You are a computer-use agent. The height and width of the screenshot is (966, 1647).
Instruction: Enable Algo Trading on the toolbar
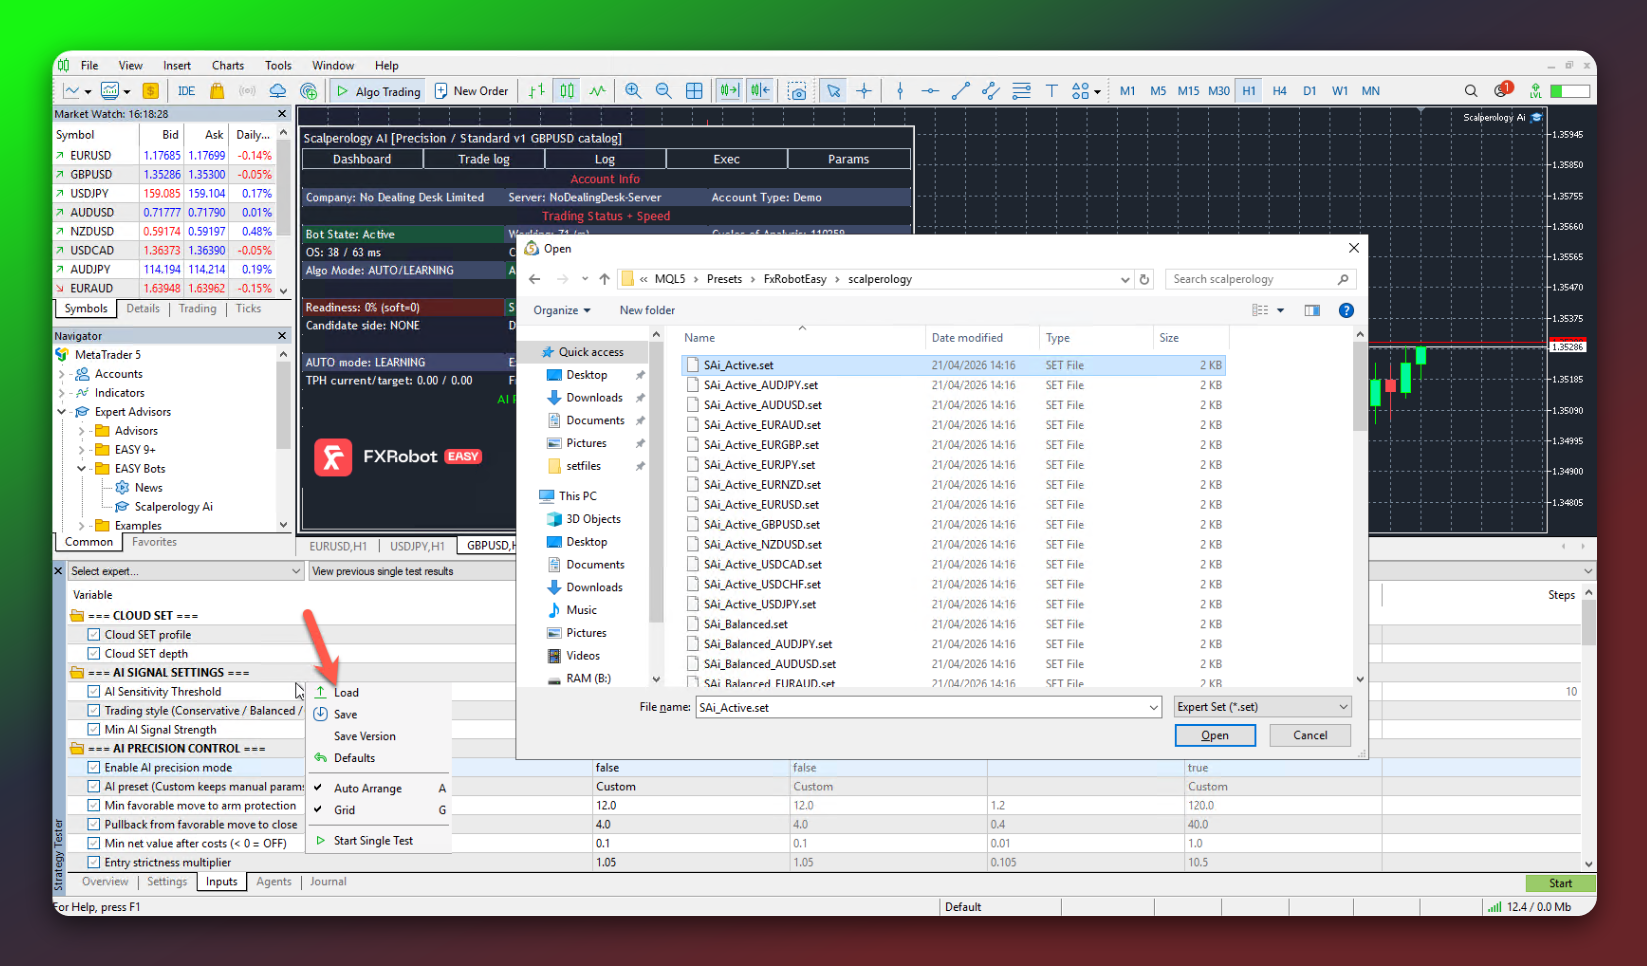(377, 90)
